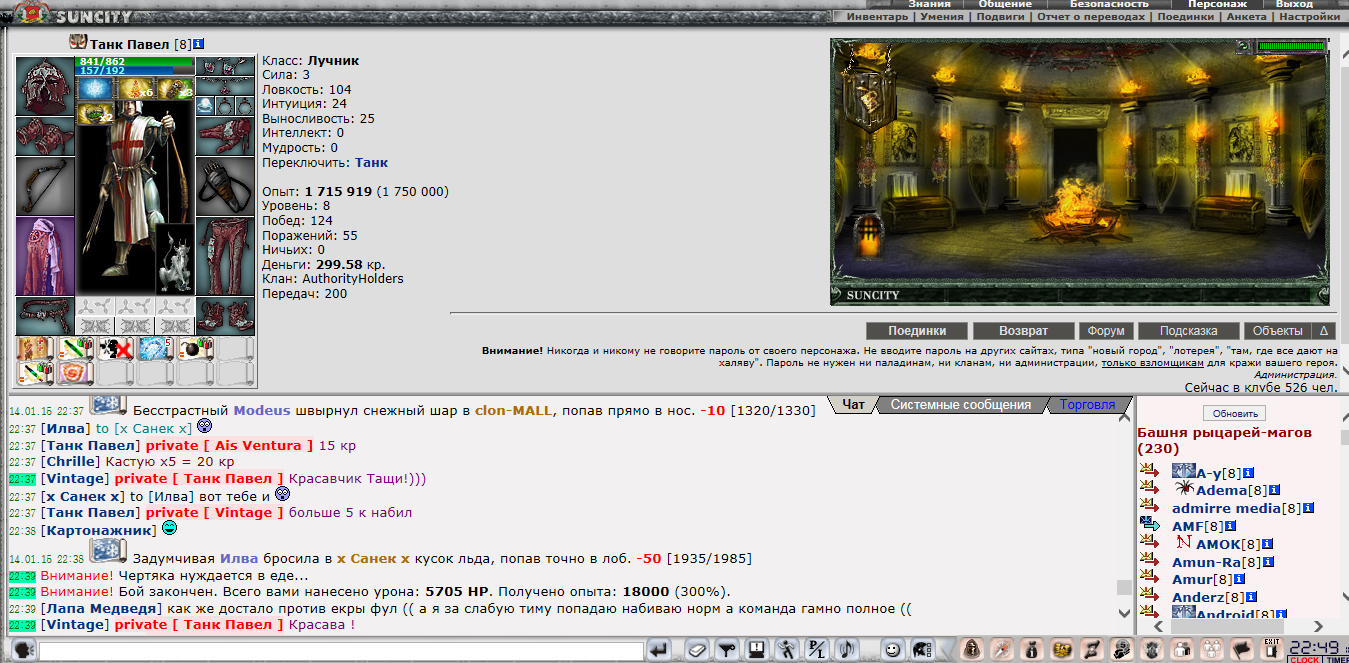This screenshot has height=663, width=1349.
Task: Switch class via the Танк link
Action: coord(371,162)
